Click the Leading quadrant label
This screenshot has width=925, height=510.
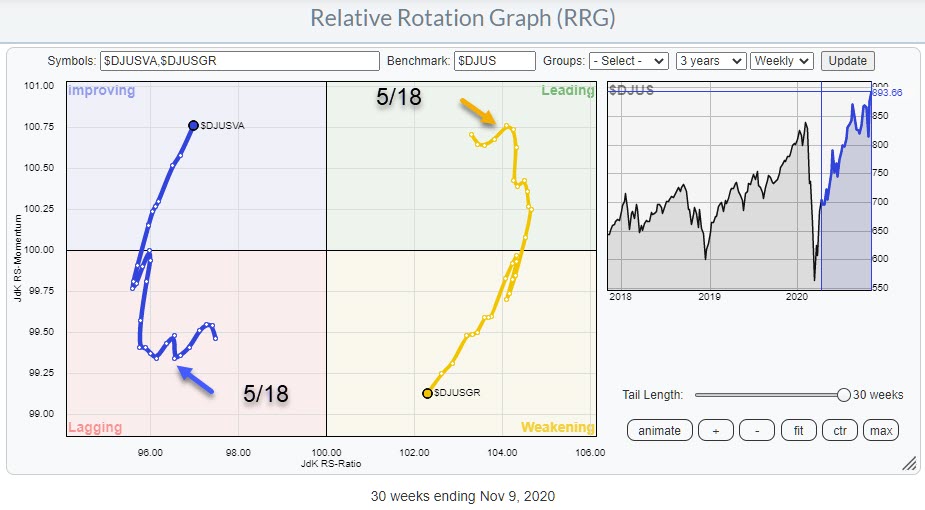(x=567, y=91)
